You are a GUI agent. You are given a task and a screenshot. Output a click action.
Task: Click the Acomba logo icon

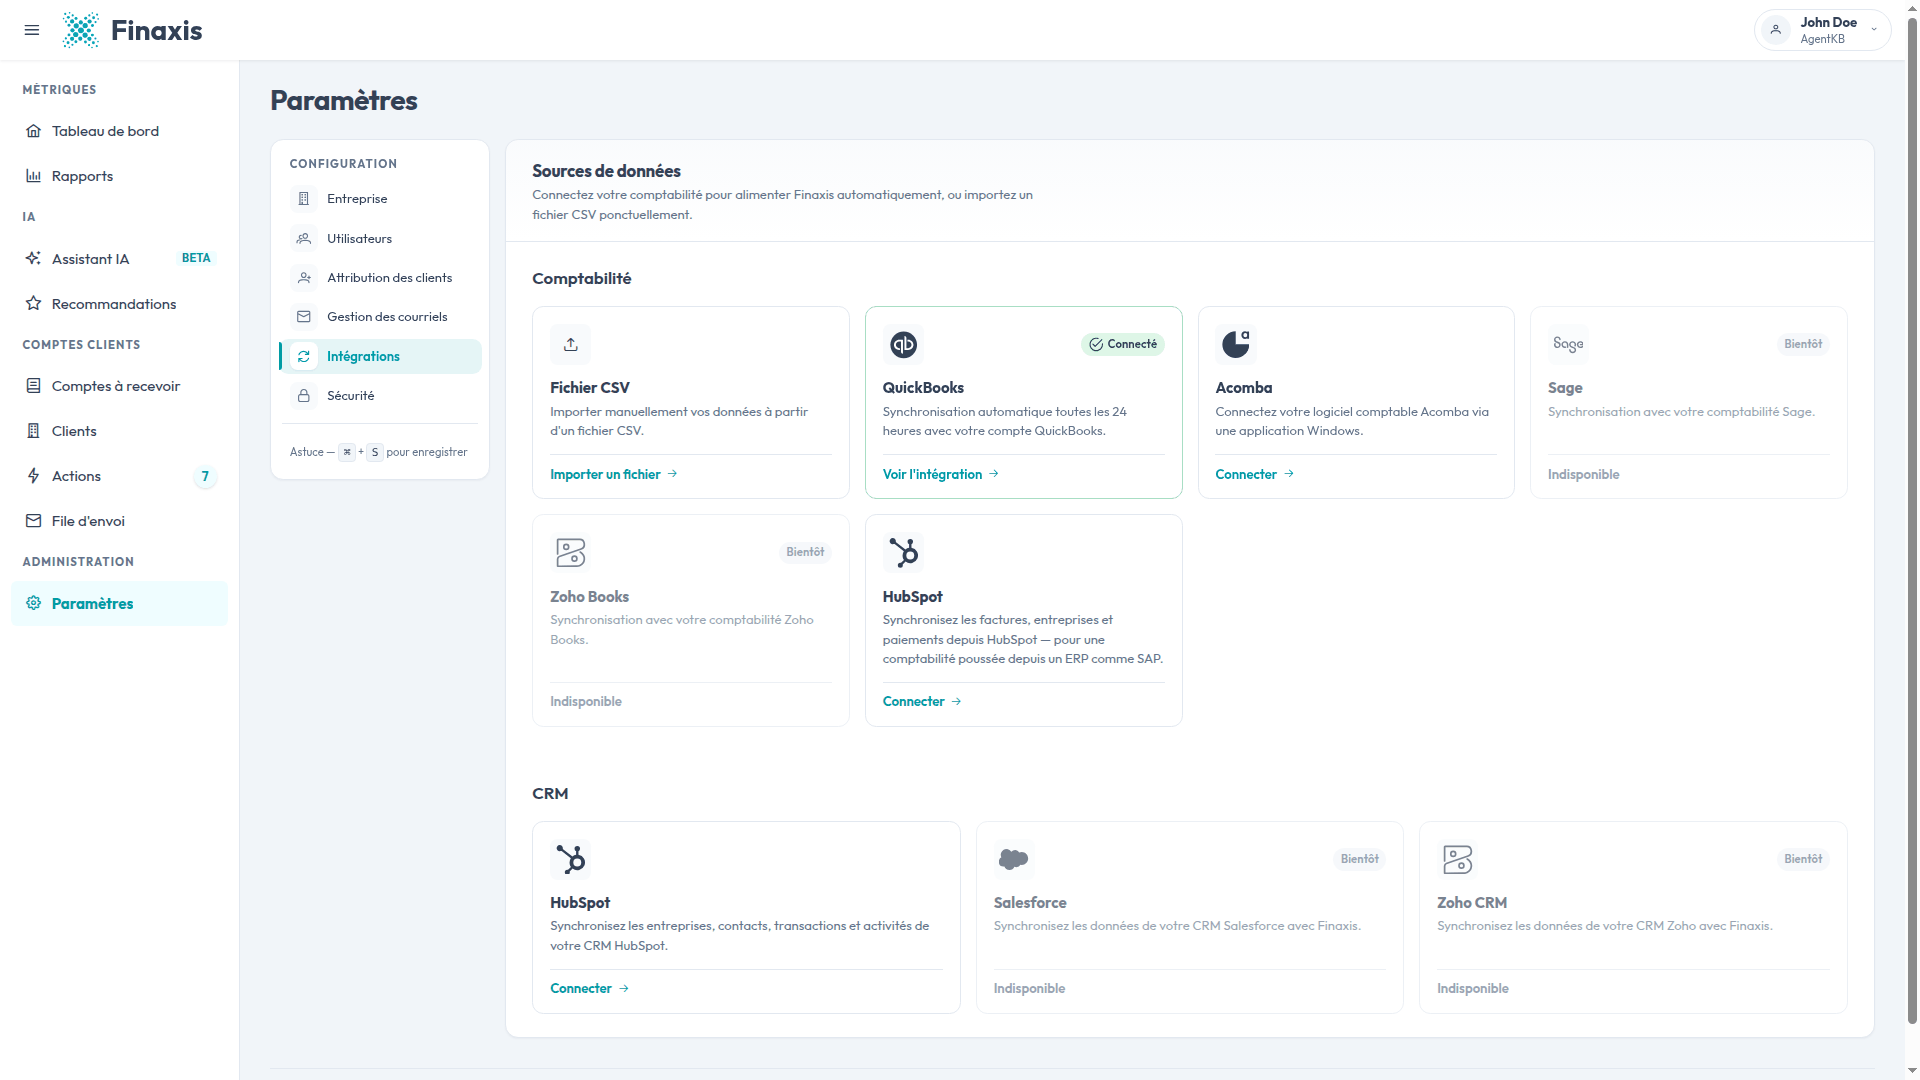[1236, 344]
